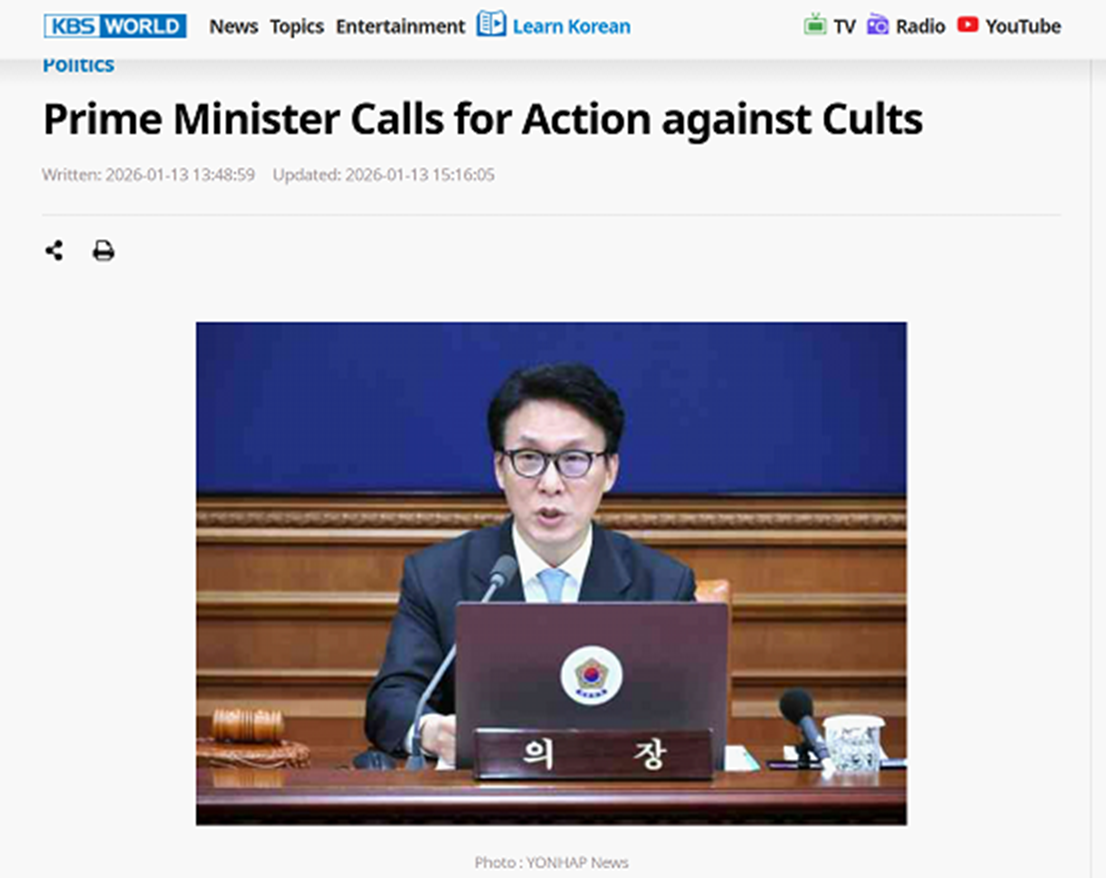Click the green TV icon
This screenshot has height=878, width=1106.
pos(815,25)
